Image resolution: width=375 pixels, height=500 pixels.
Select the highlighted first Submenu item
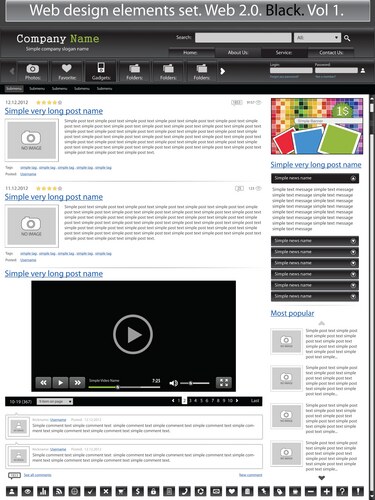[14, 89]
